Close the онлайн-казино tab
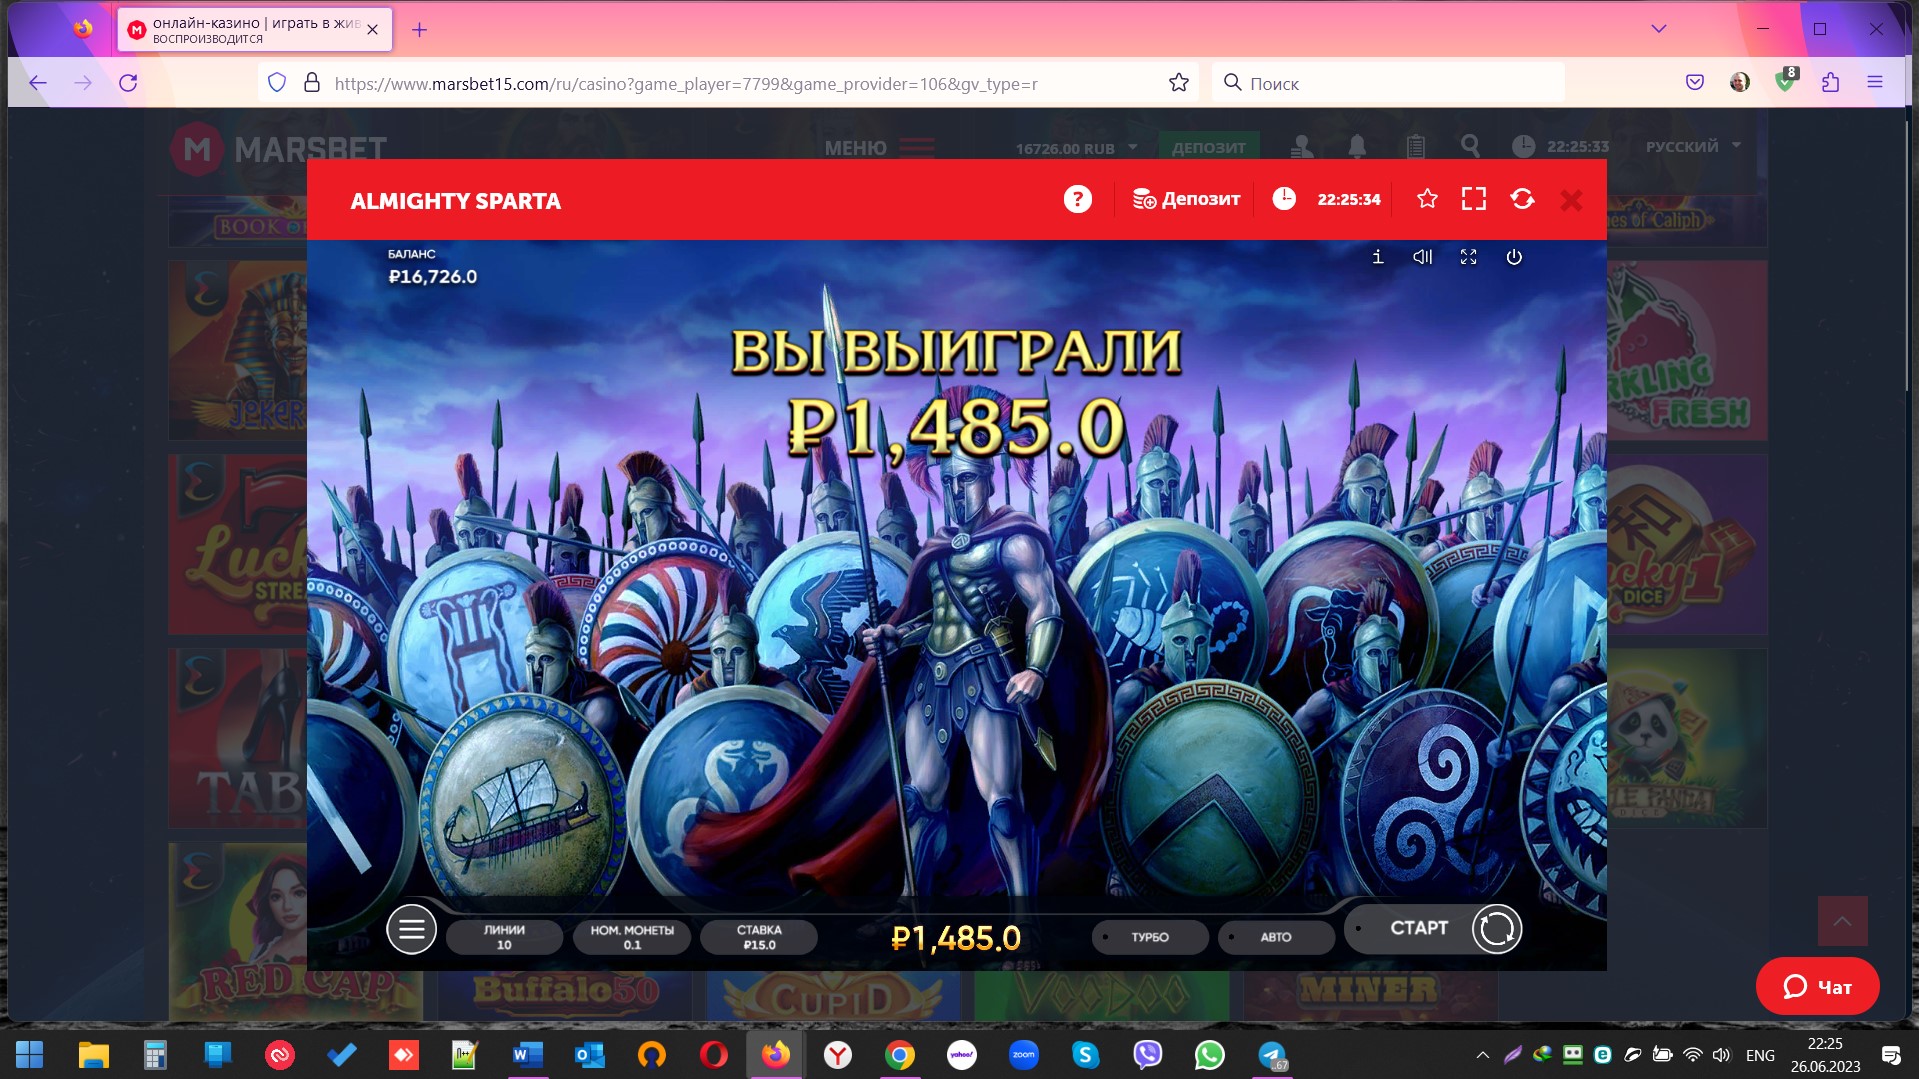This screenshot has width=1919, height=1079. click(x=372, y=30)
